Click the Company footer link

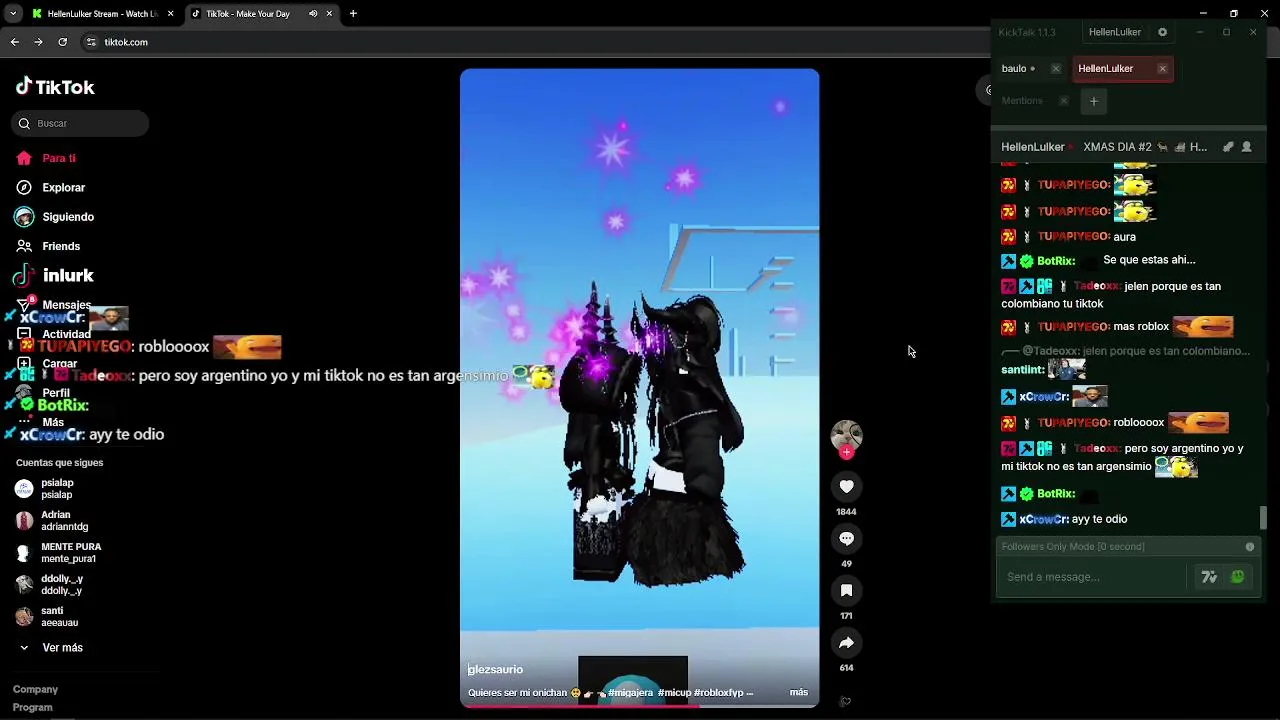(x=35, y=689)
